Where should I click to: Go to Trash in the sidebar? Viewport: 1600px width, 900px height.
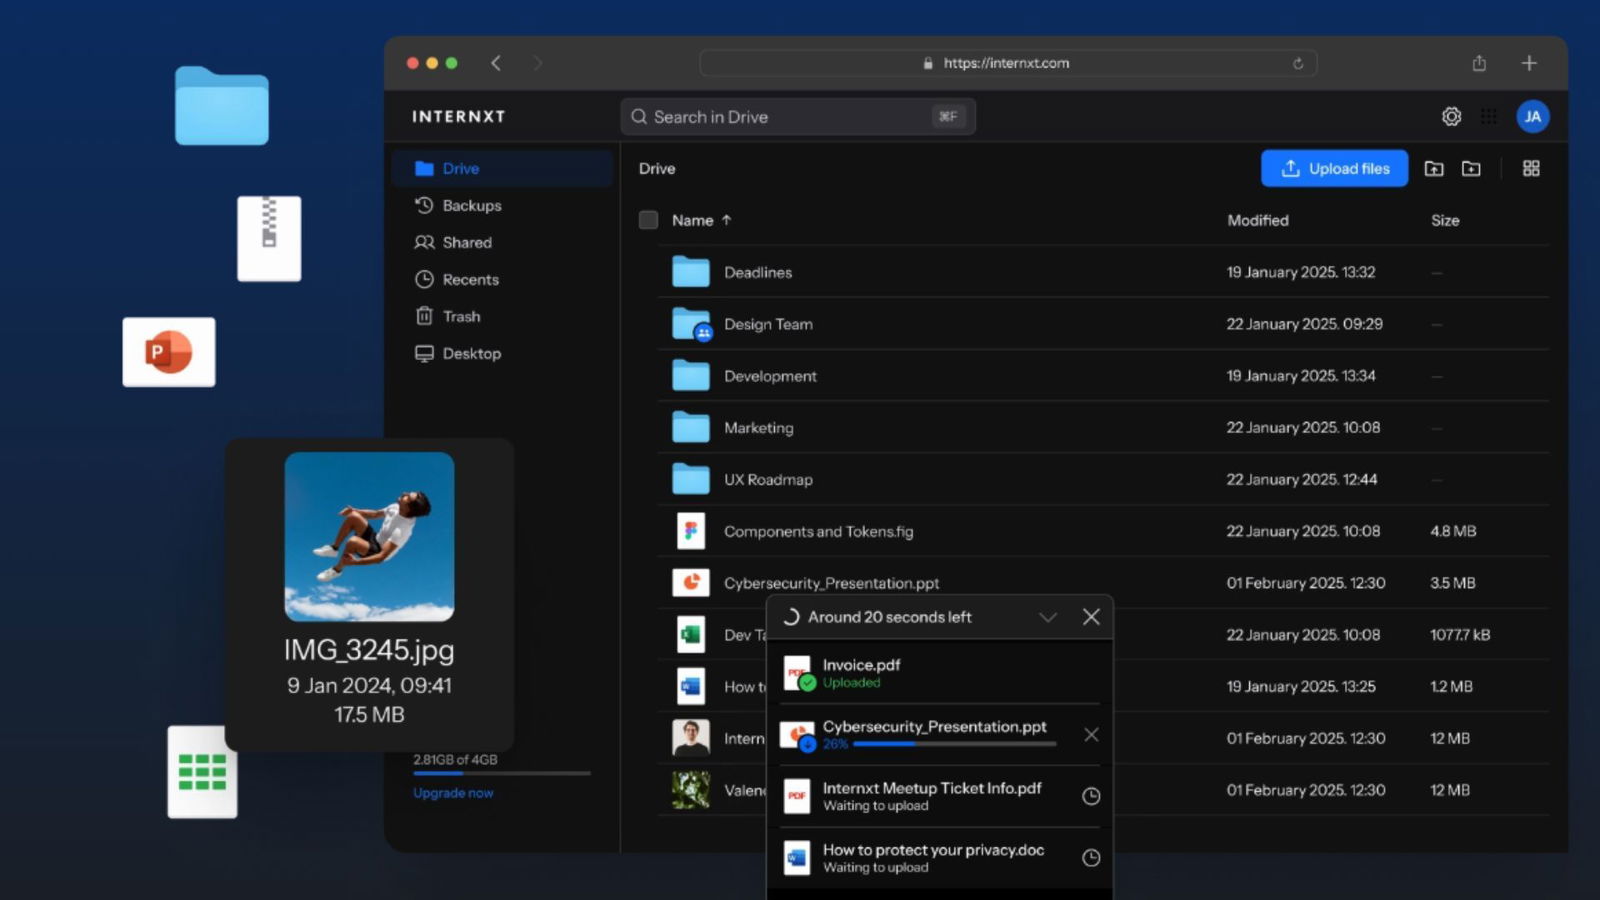(x=461, y=317)
